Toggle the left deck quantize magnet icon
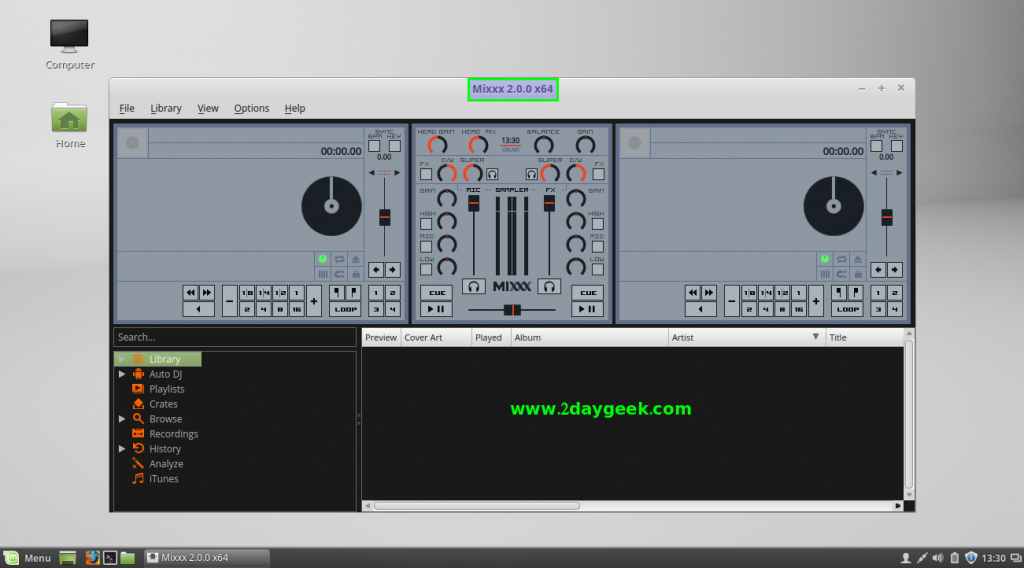 340,274
